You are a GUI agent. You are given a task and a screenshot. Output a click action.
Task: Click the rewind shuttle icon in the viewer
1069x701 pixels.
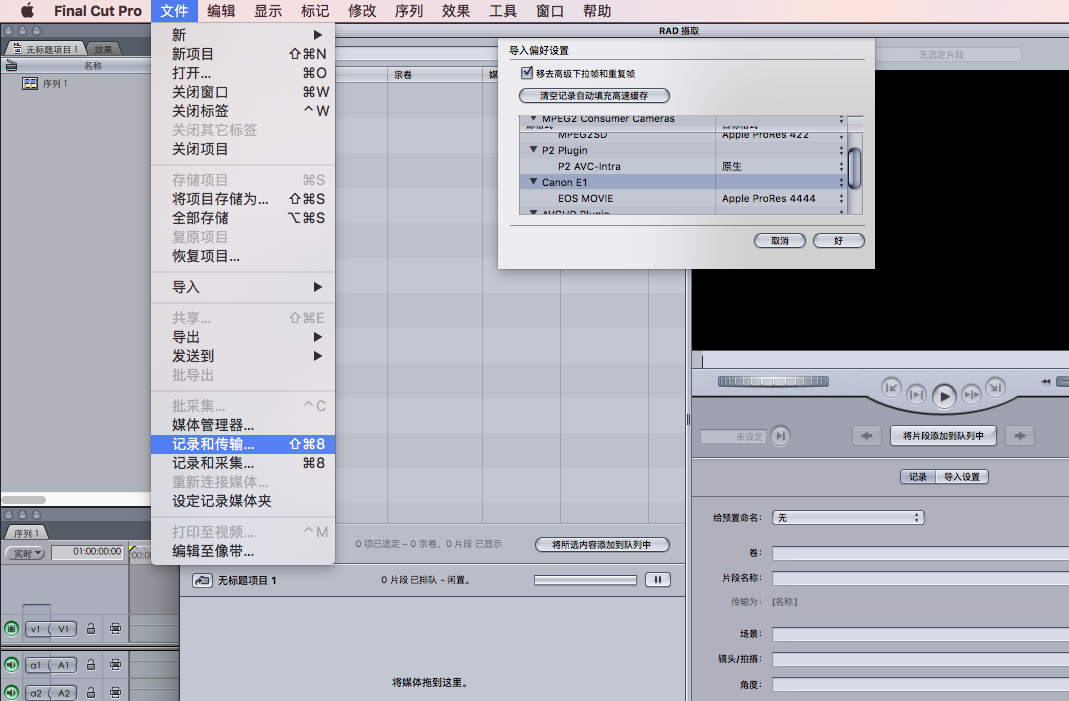tap(1045, 382)
